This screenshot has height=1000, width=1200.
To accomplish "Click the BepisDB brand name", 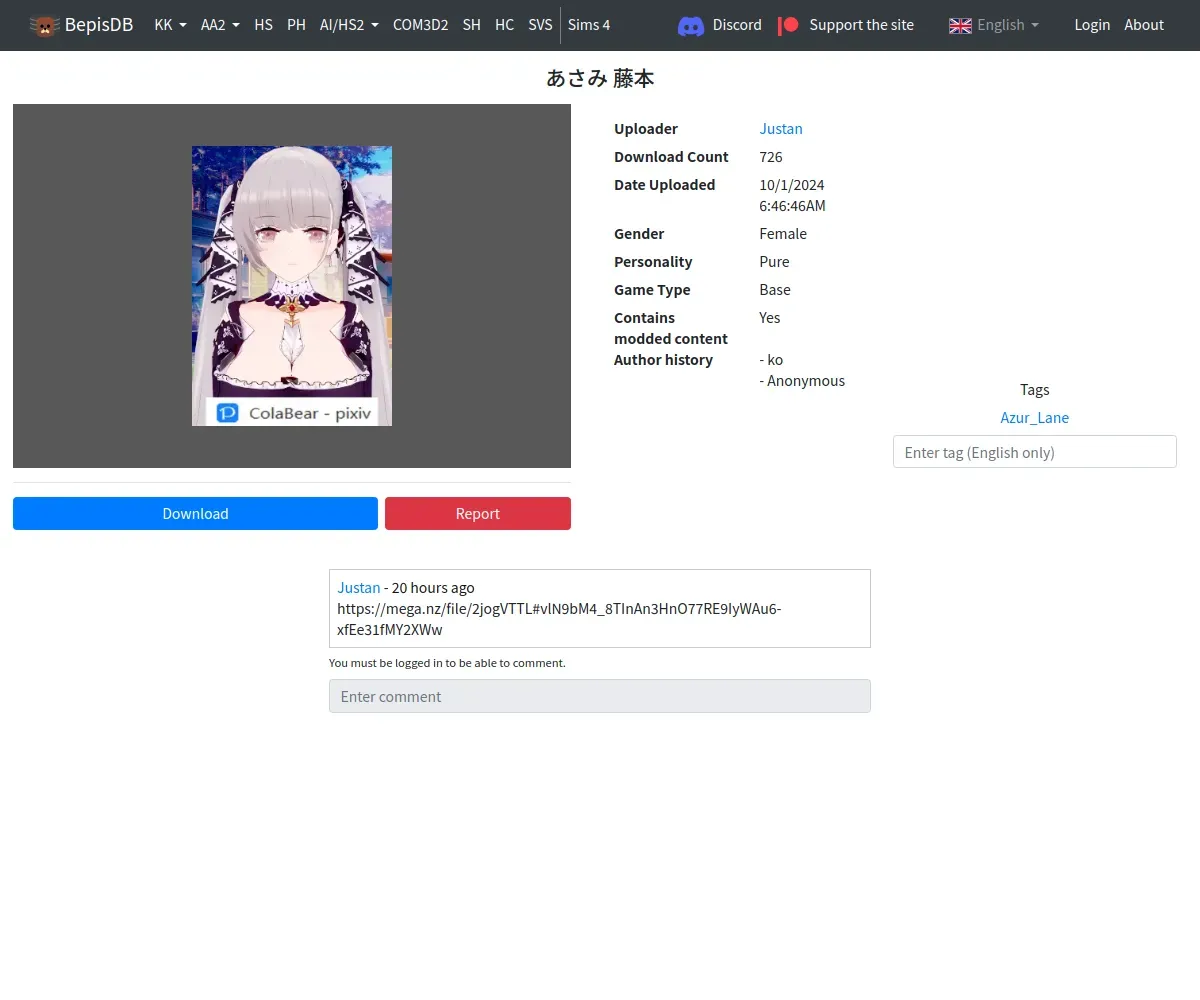I will tap(99, 25).
